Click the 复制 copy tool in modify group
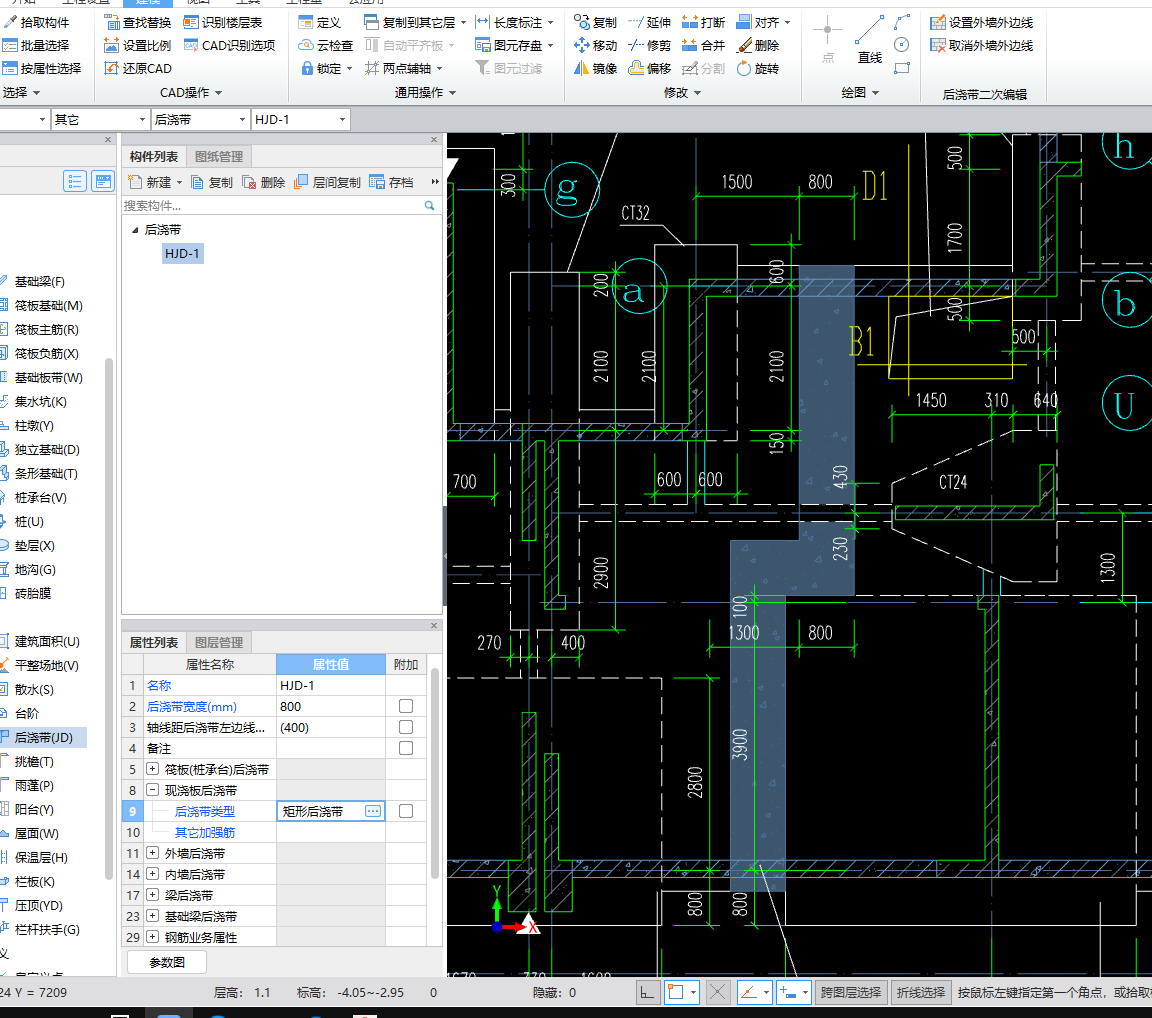1152x1018 pixels. point(595,23)
